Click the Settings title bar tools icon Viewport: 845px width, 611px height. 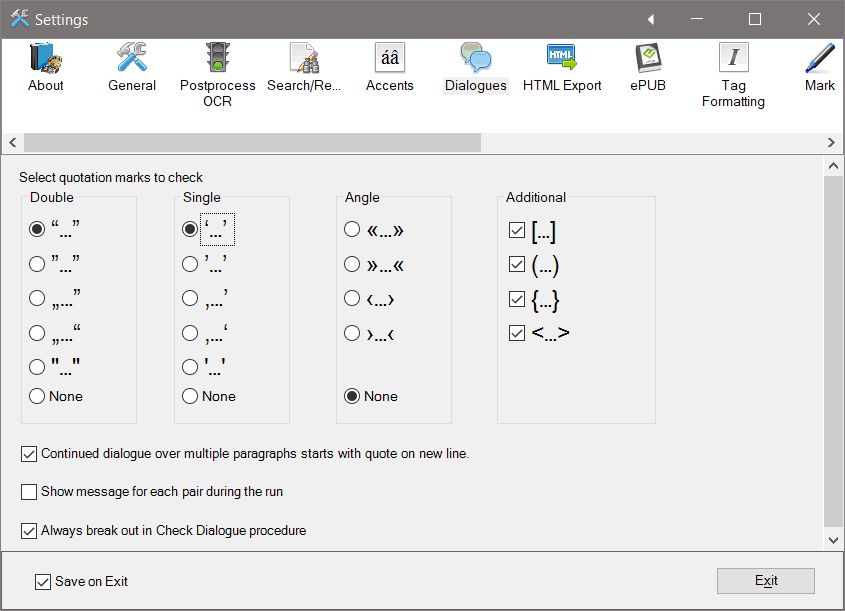[x=20, y=19]
